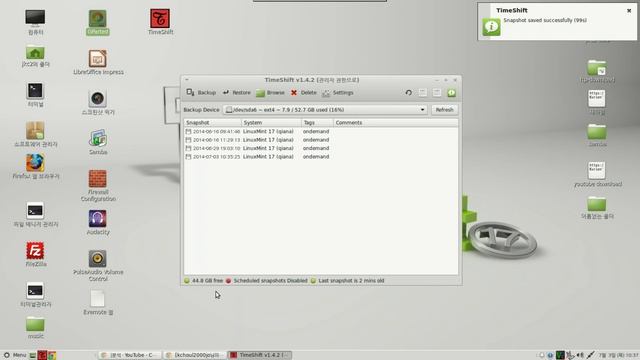Image resolution: width=640 pixels, height=360 pixels.
Task: Close the TimeShift notification popup
Action: 629,11
